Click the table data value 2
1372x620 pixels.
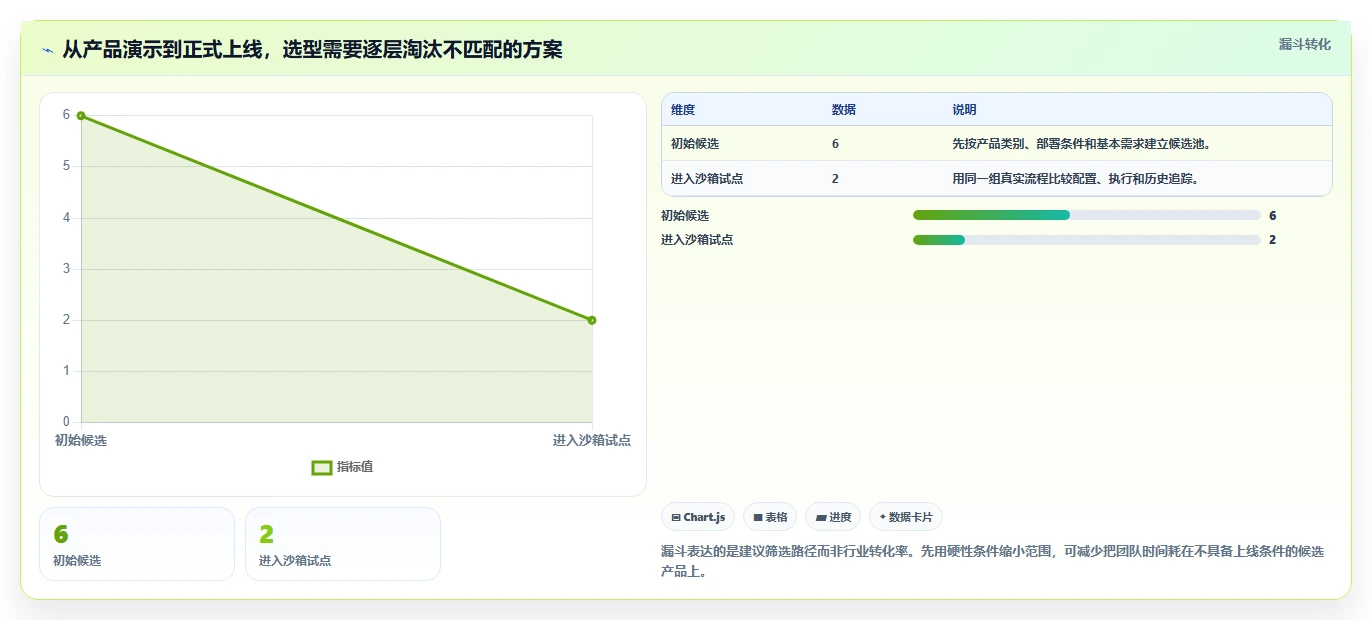[x=835, y=179]
